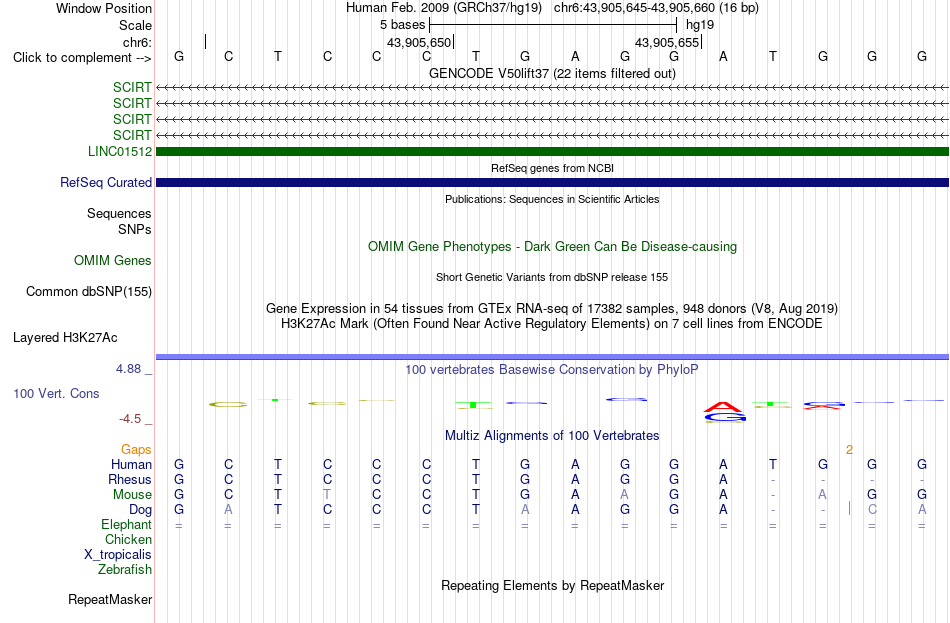Click the 43,905,650 ruler position

[419, 42]
